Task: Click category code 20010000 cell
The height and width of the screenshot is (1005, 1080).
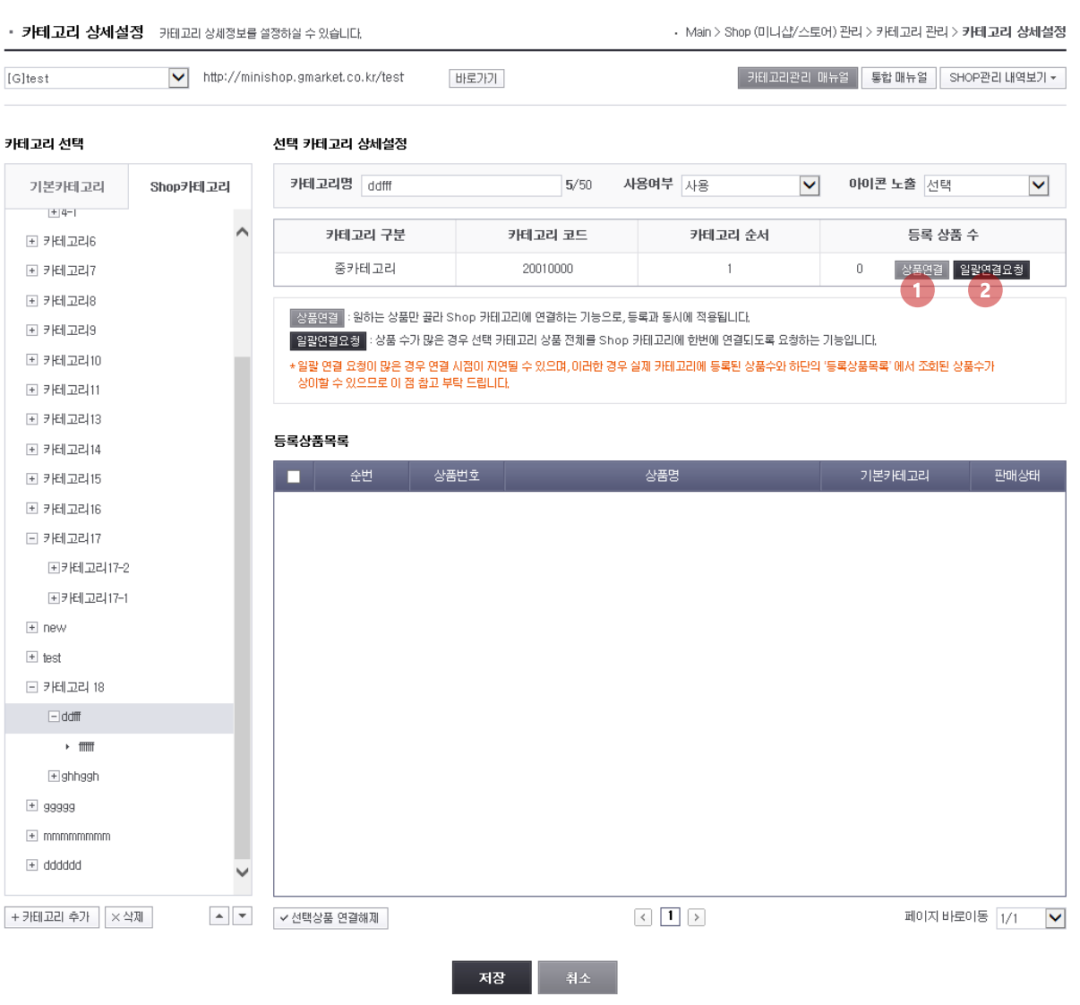Action: (547, 269)
